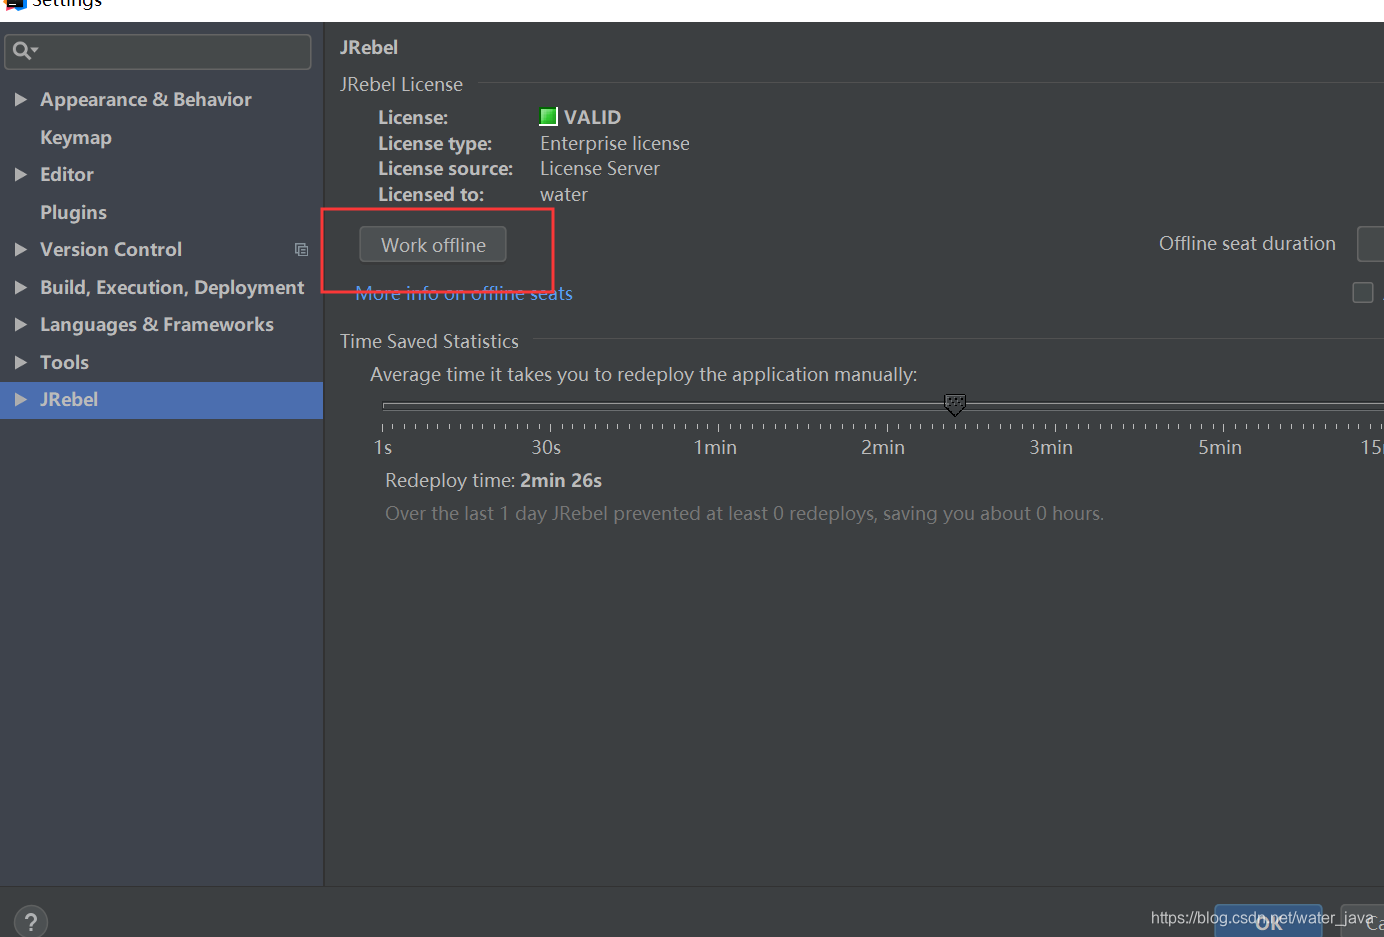Select Build, Execution, Deployment entry
The height and width of the screenshot is (937, 1384).
172,287
